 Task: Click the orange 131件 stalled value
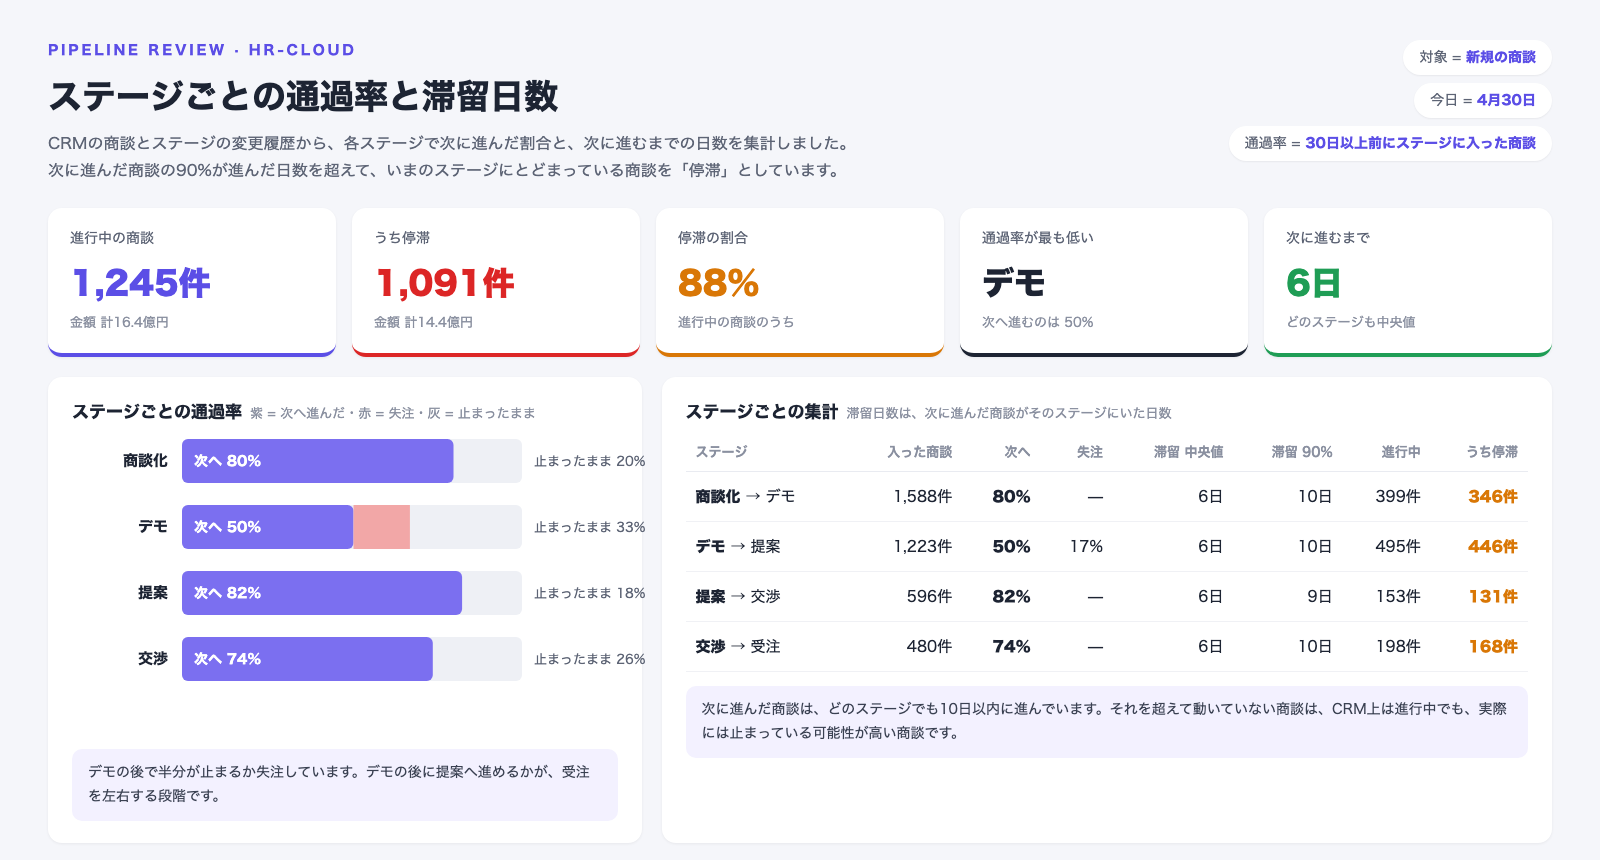tap(1493, 597)
